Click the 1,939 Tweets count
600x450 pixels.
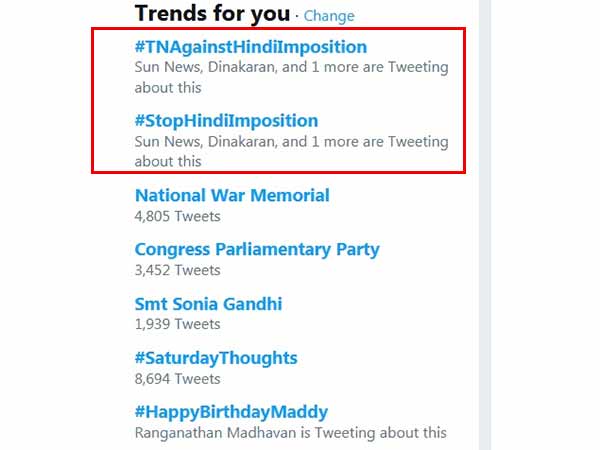click(178, 323)
